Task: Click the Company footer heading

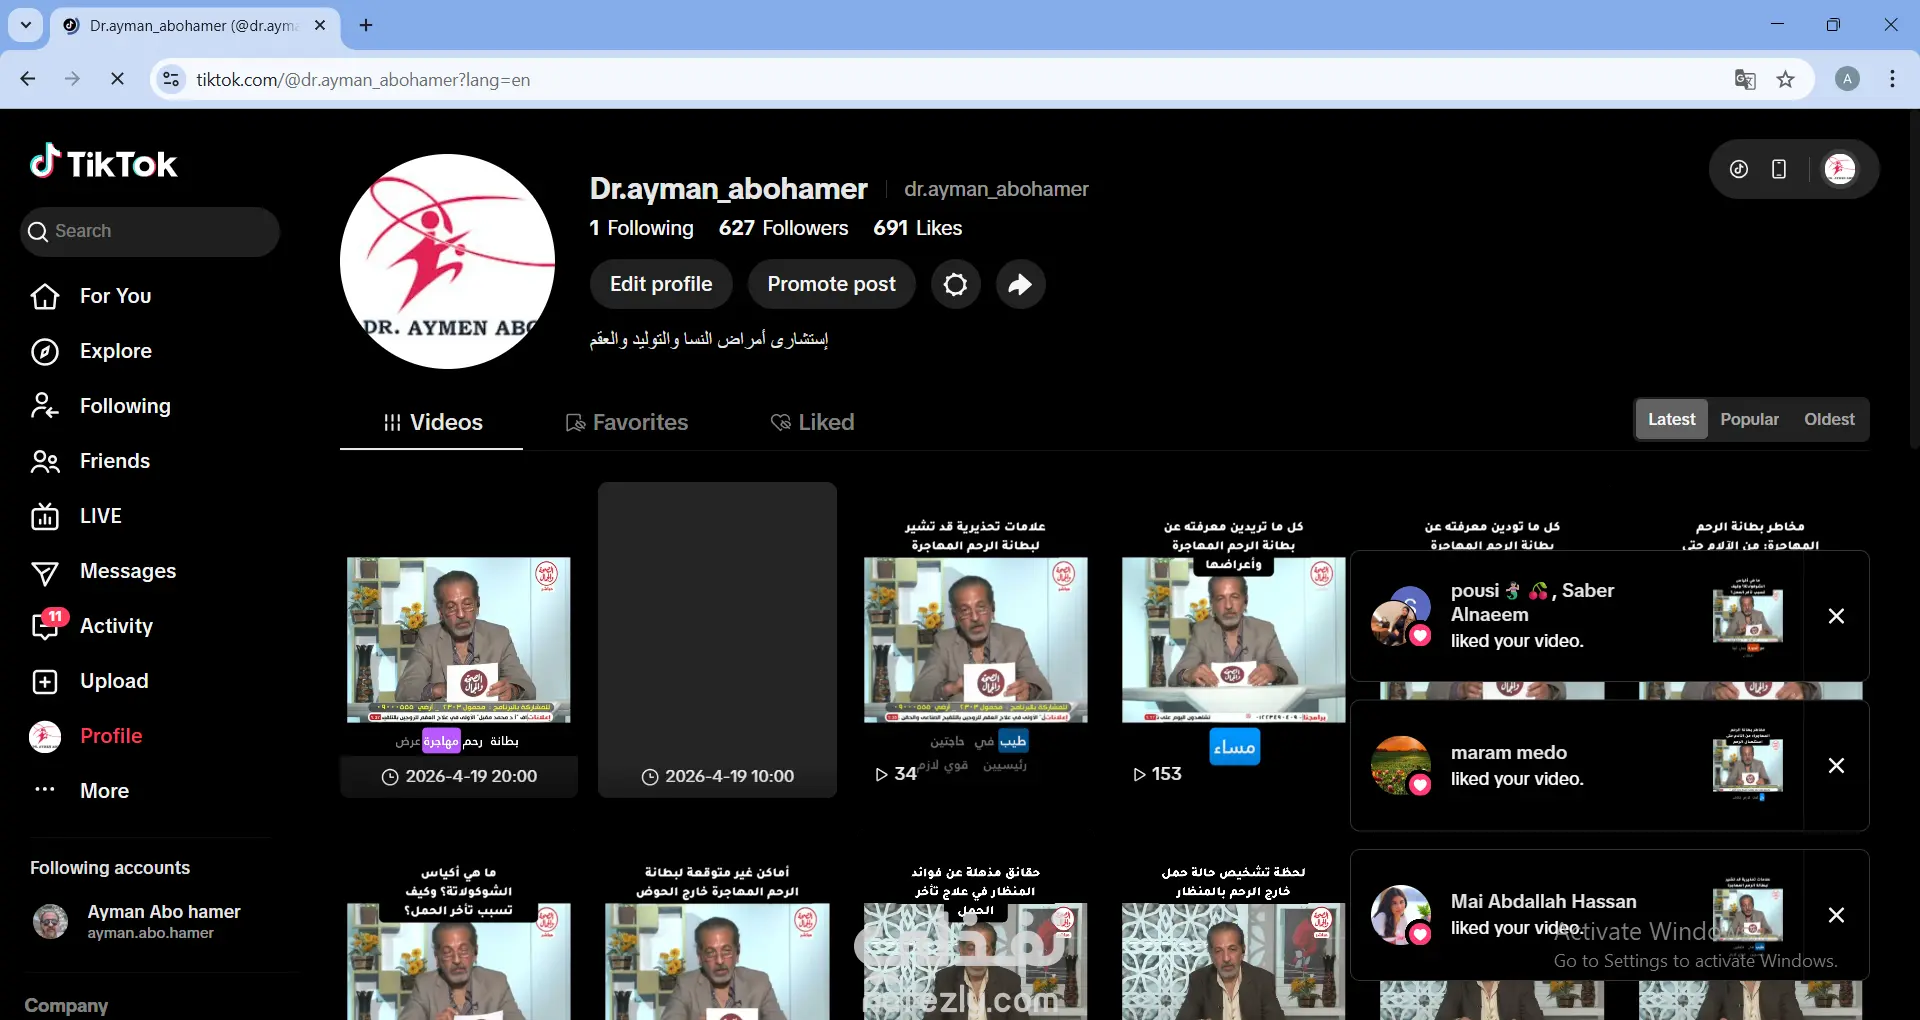Action: pos(66,1005)
